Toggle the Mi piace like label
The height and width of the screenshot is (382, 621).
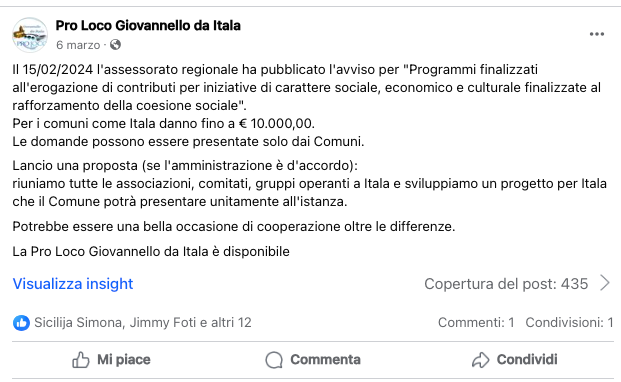tap(124, 359)
